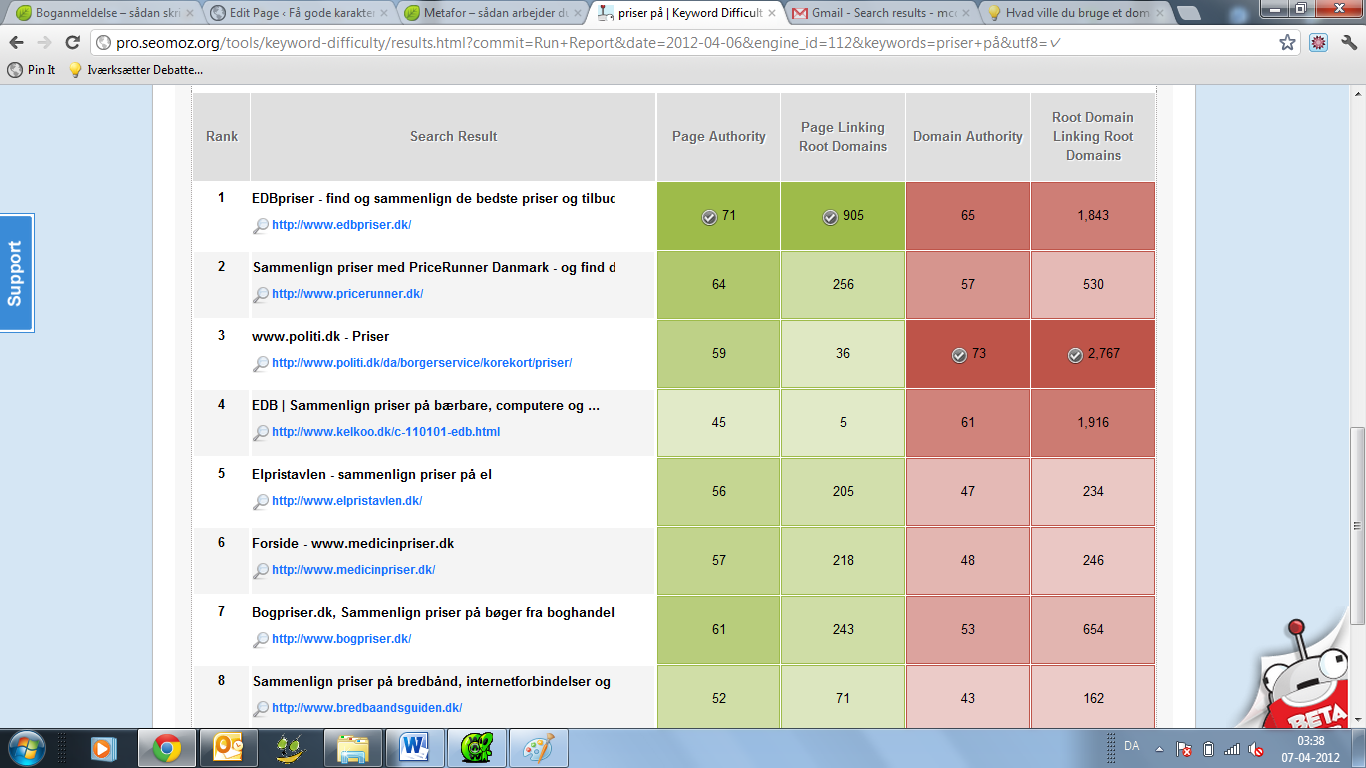This screenshot has height=768, width=1366.
Task: Close the Keyword Difficulty tab
Action: tap(771, 14)
